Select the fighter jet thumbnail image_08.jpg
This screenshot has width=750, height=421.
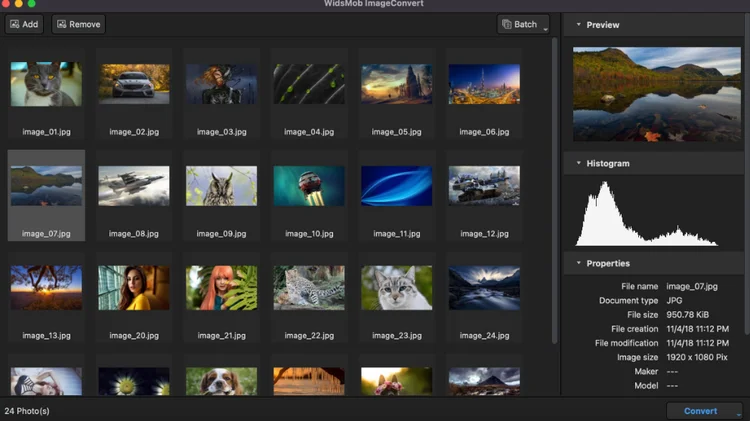click(134, 186)
